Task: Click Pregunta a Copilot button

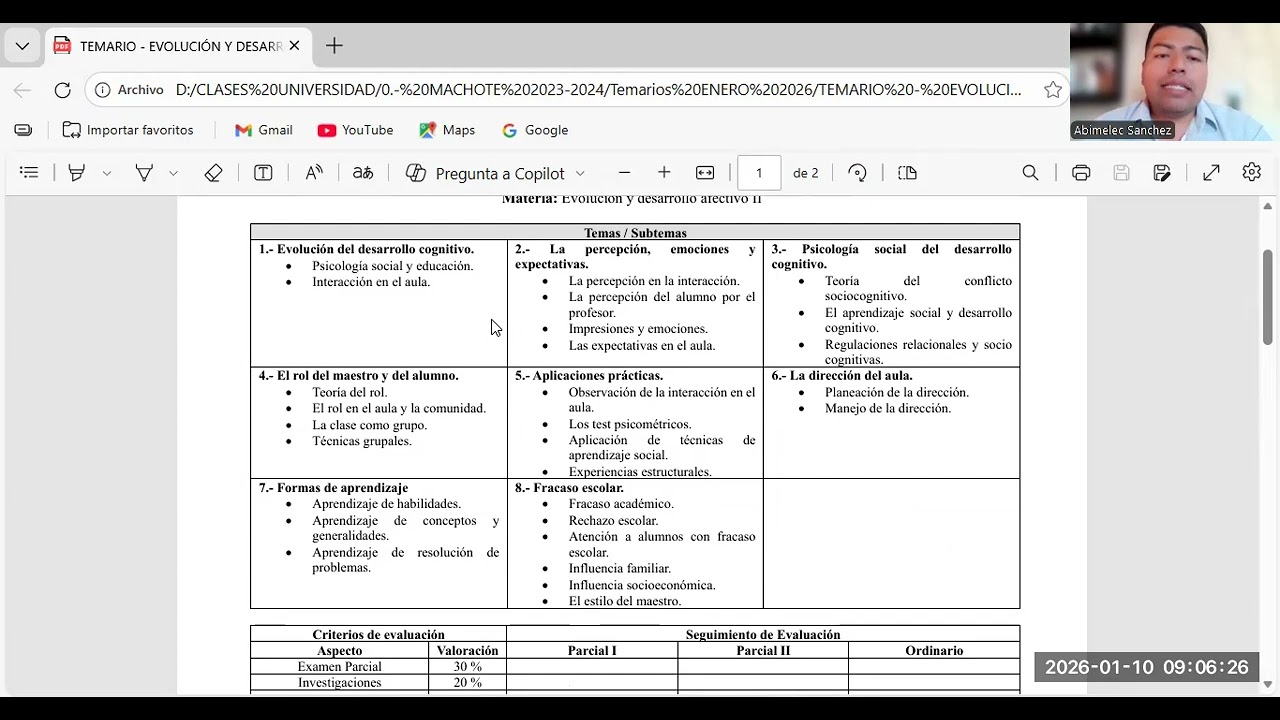Action: tap(486, 173)
